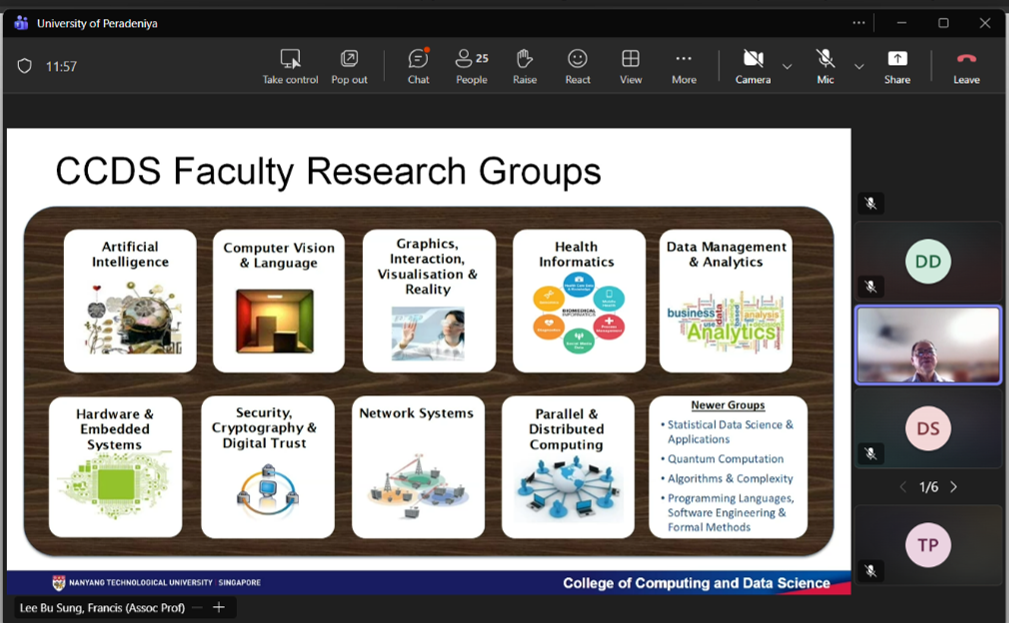Unmute your microphone
Image resolution: width=1009 pixels, height=623 pixels.
(823, 65)
